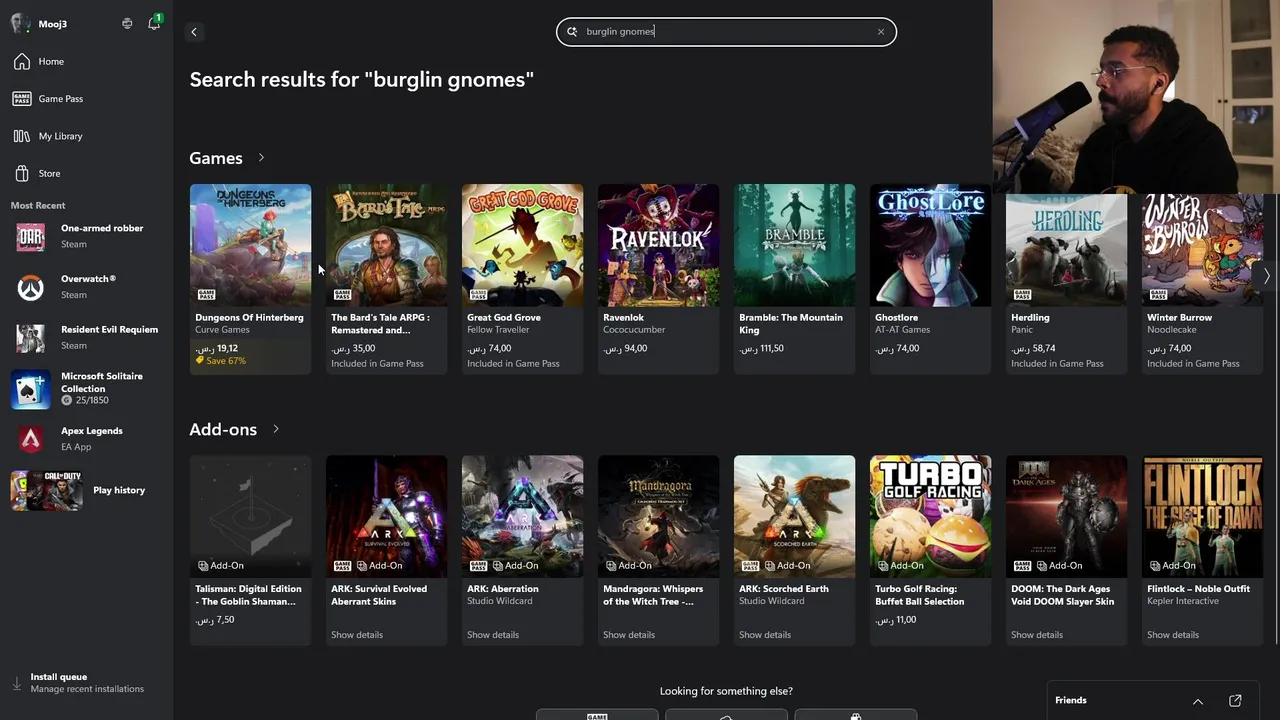Click into the search field
This screenshot has width=1280, height=720.
(x=726, y=32)
